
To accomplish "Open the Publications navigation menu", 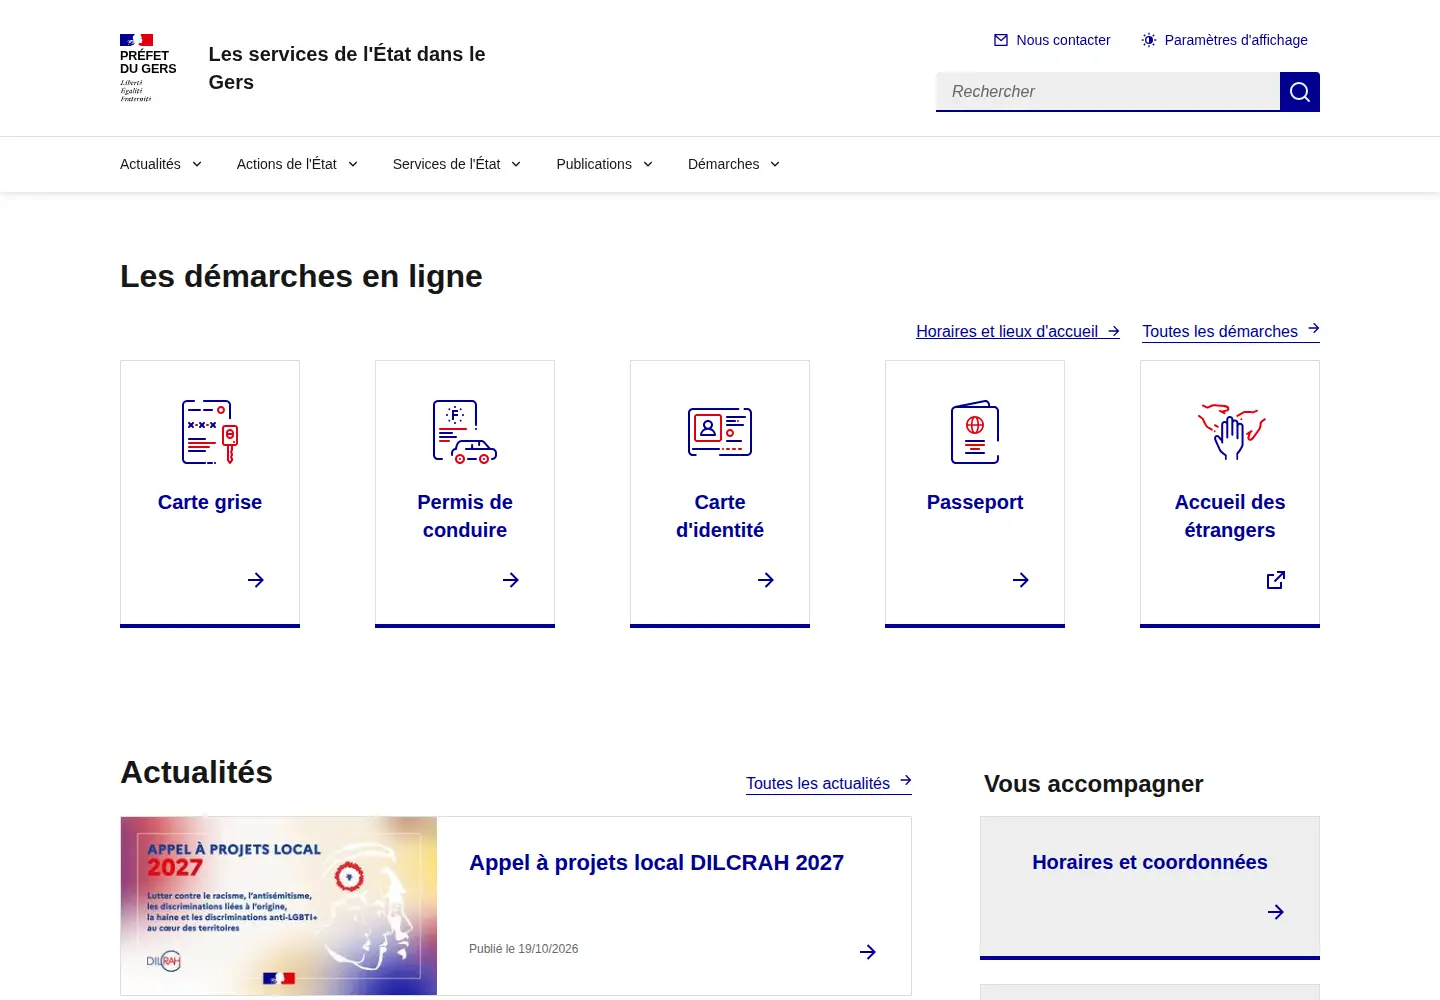I will 605,164.
